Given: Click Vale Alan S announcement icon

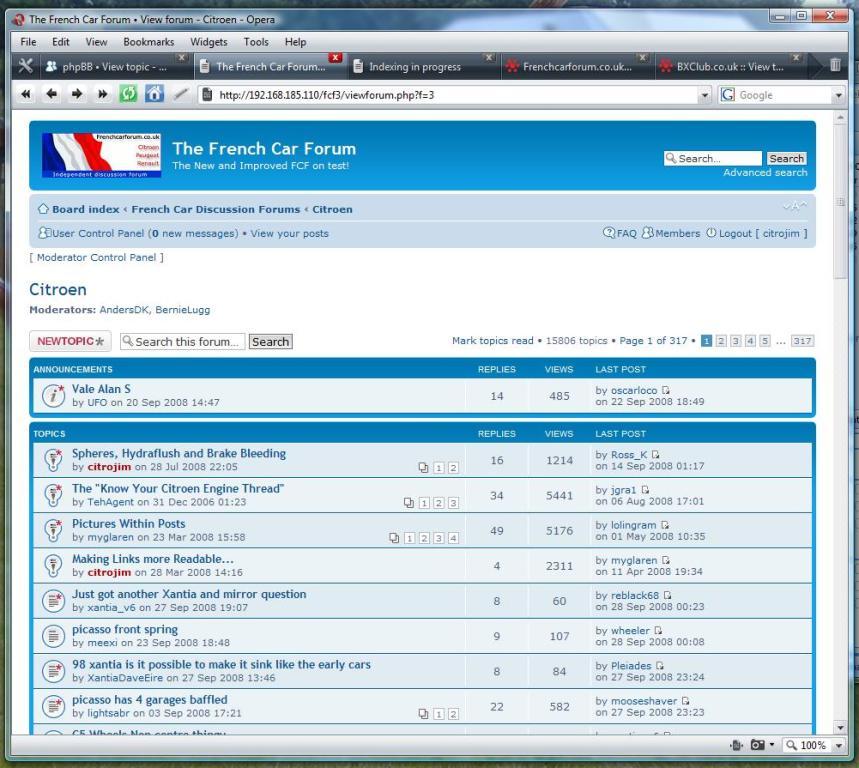Looking at the screenshot, I should click(54, 395).
